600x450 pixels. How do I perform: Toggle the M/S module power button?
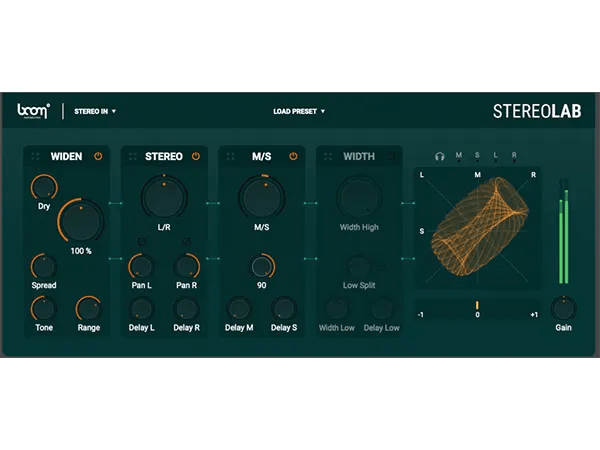(x=293, y=156)
